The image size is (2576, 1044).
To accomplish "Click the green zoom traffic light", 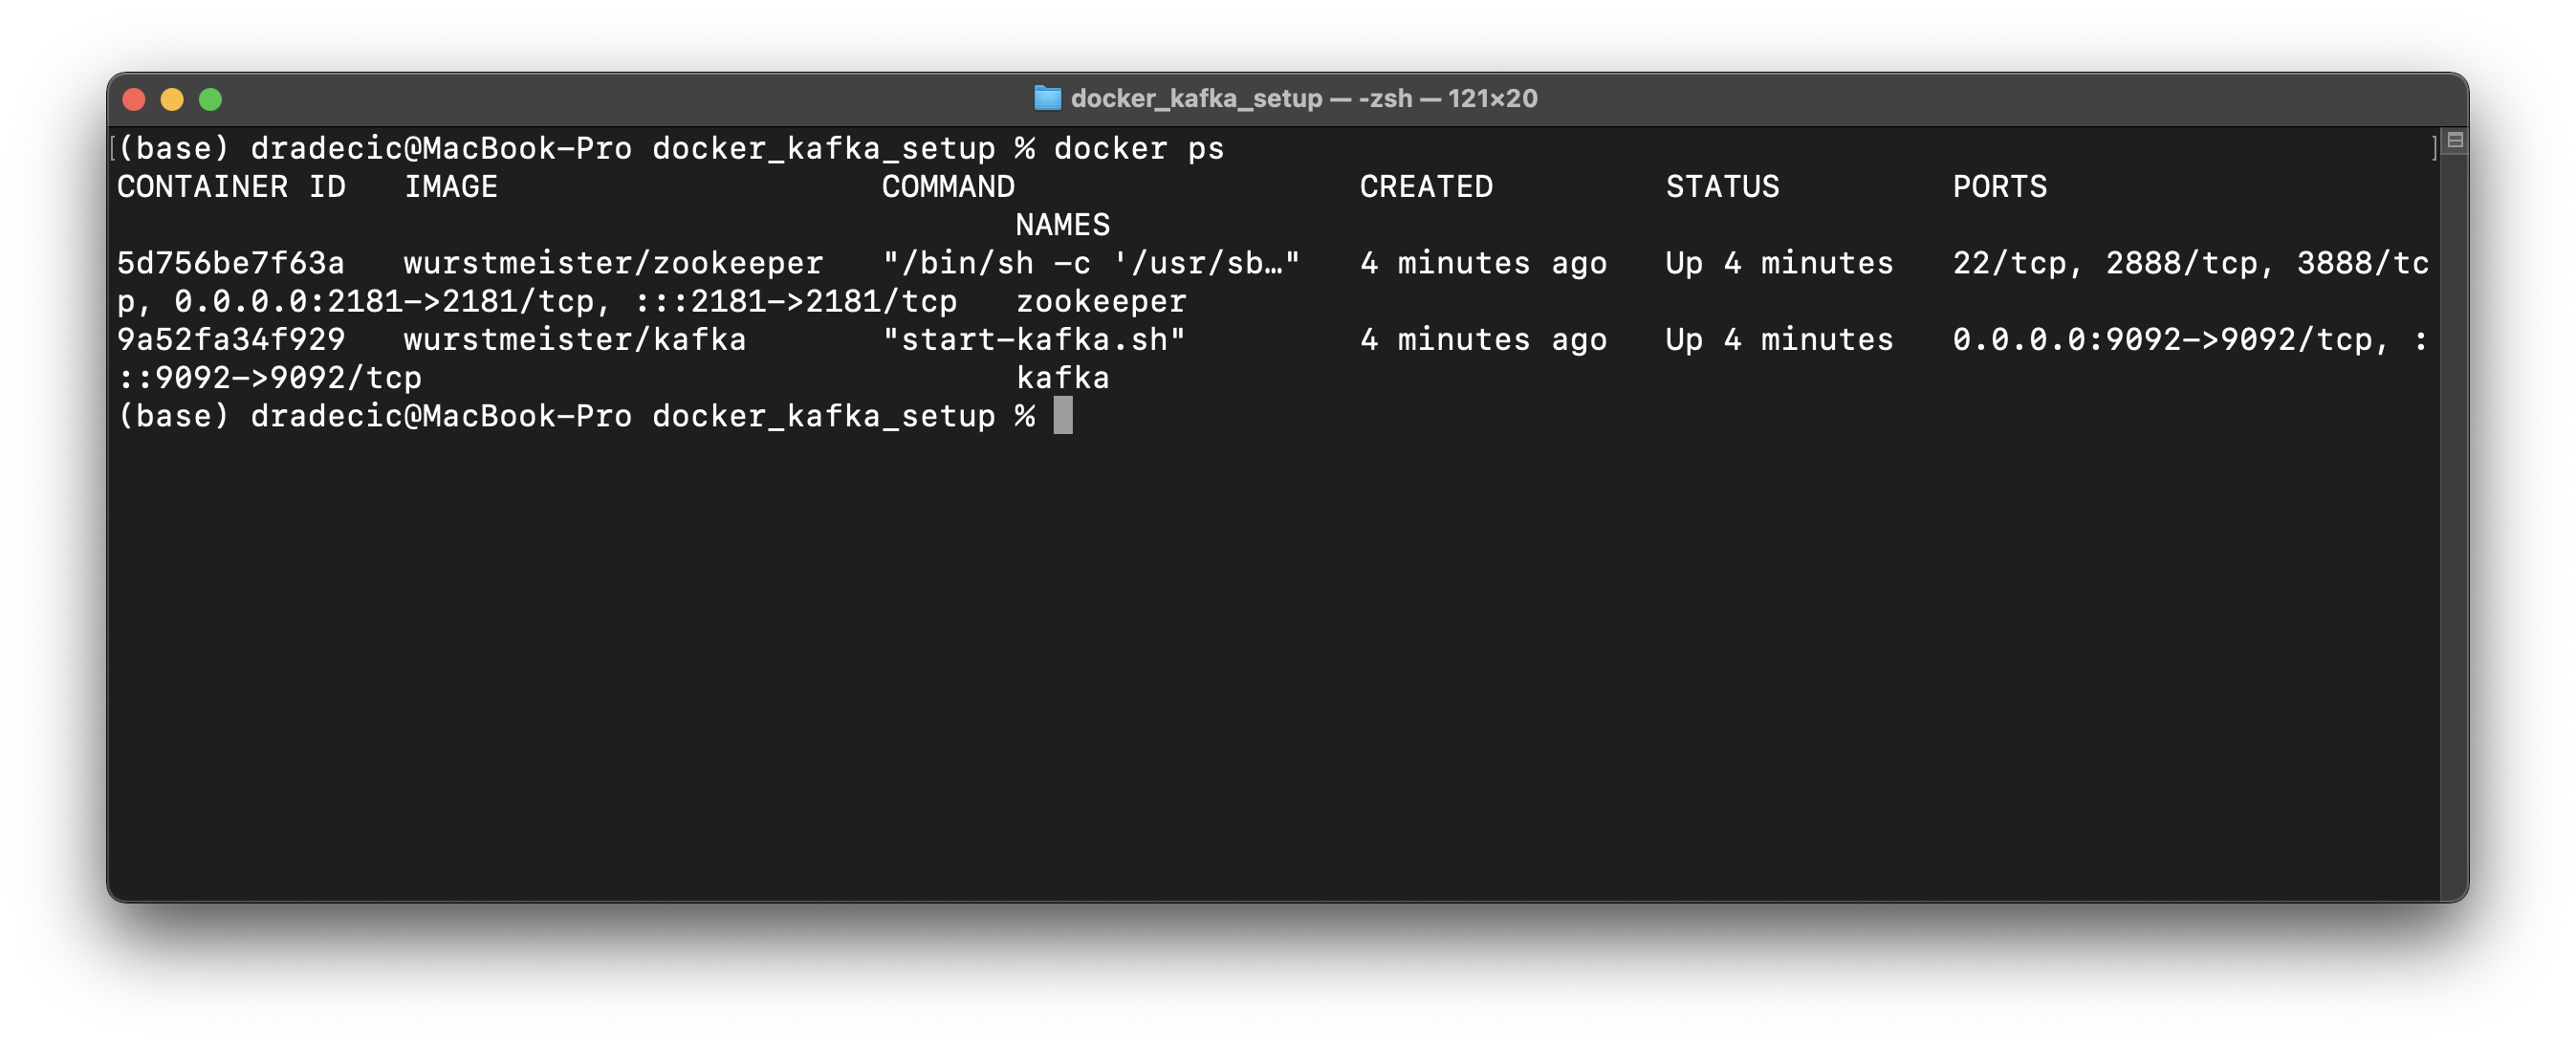I will [210, 98].
